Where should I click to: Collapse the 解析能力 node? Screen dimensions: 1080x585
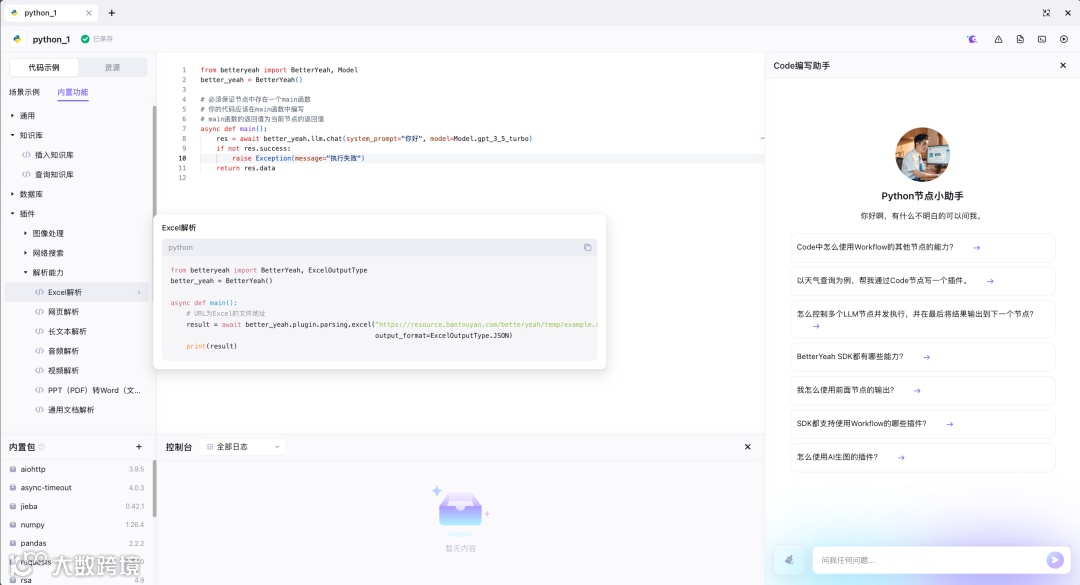[25, 273]
